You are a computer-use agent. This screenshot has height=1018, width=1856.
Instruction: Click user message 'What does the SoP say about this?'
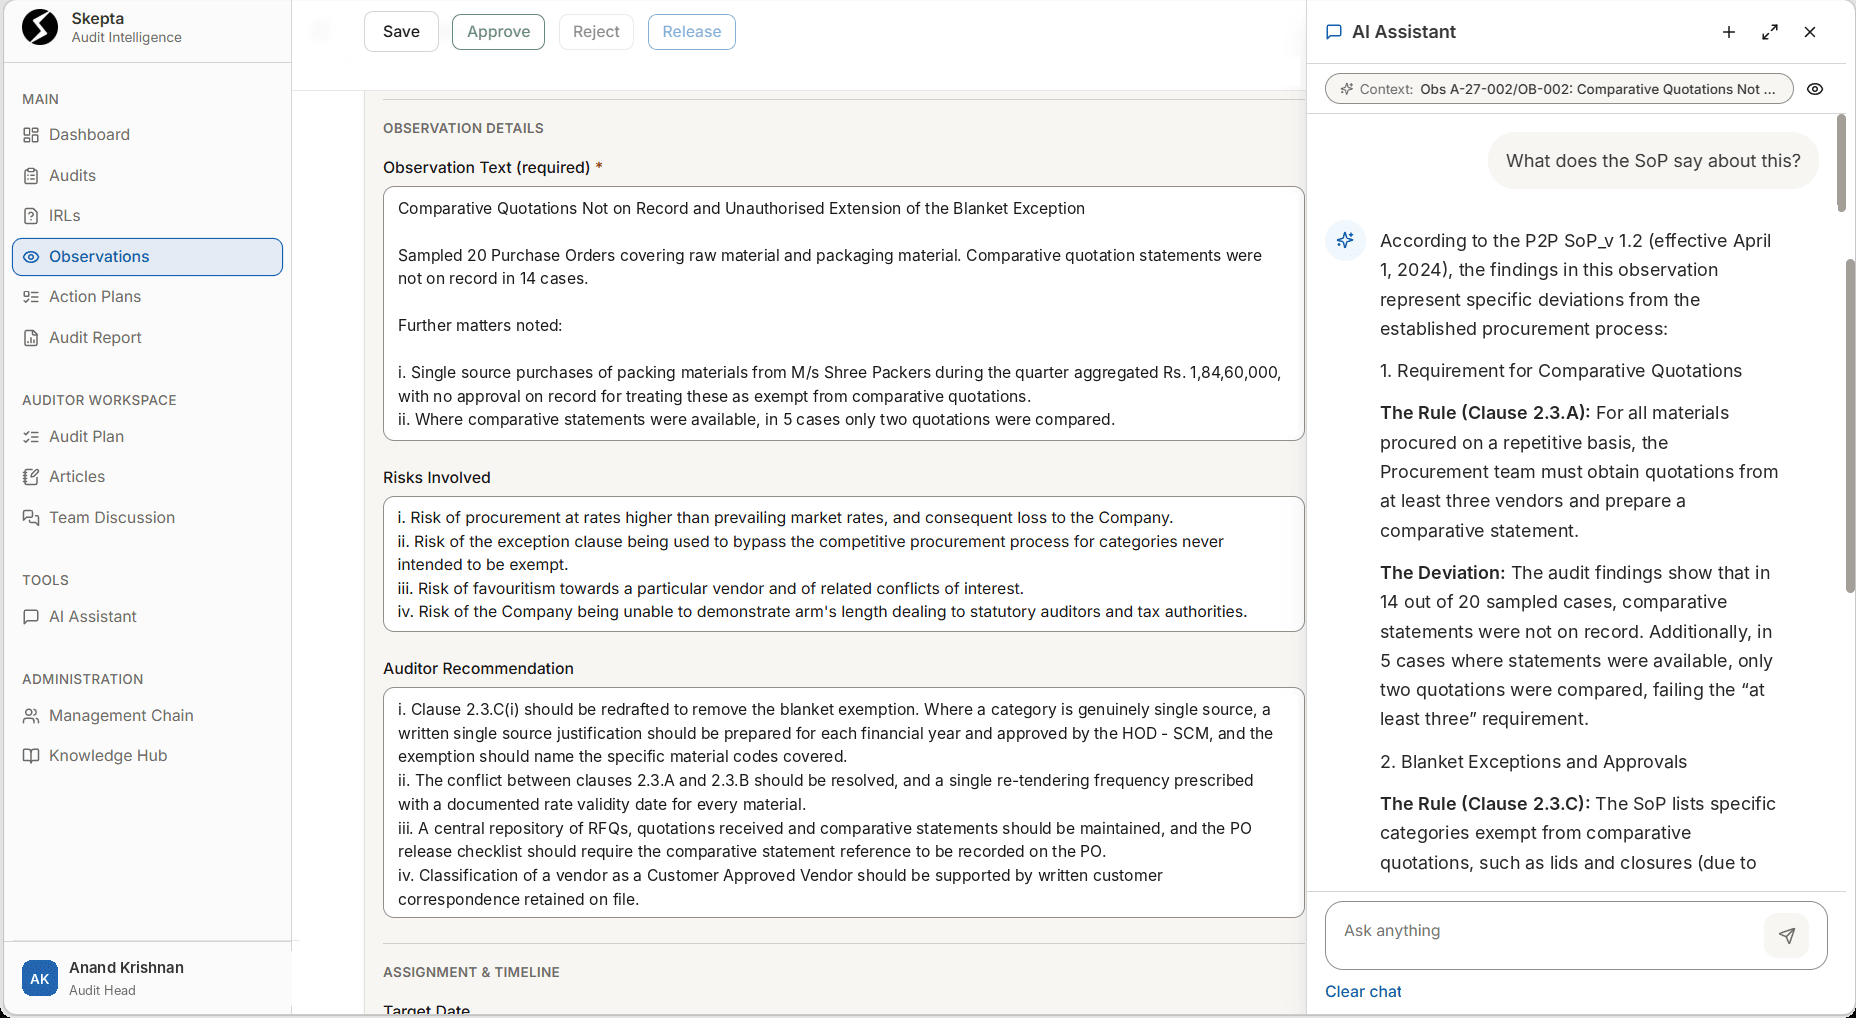[x=1653, y=161]
